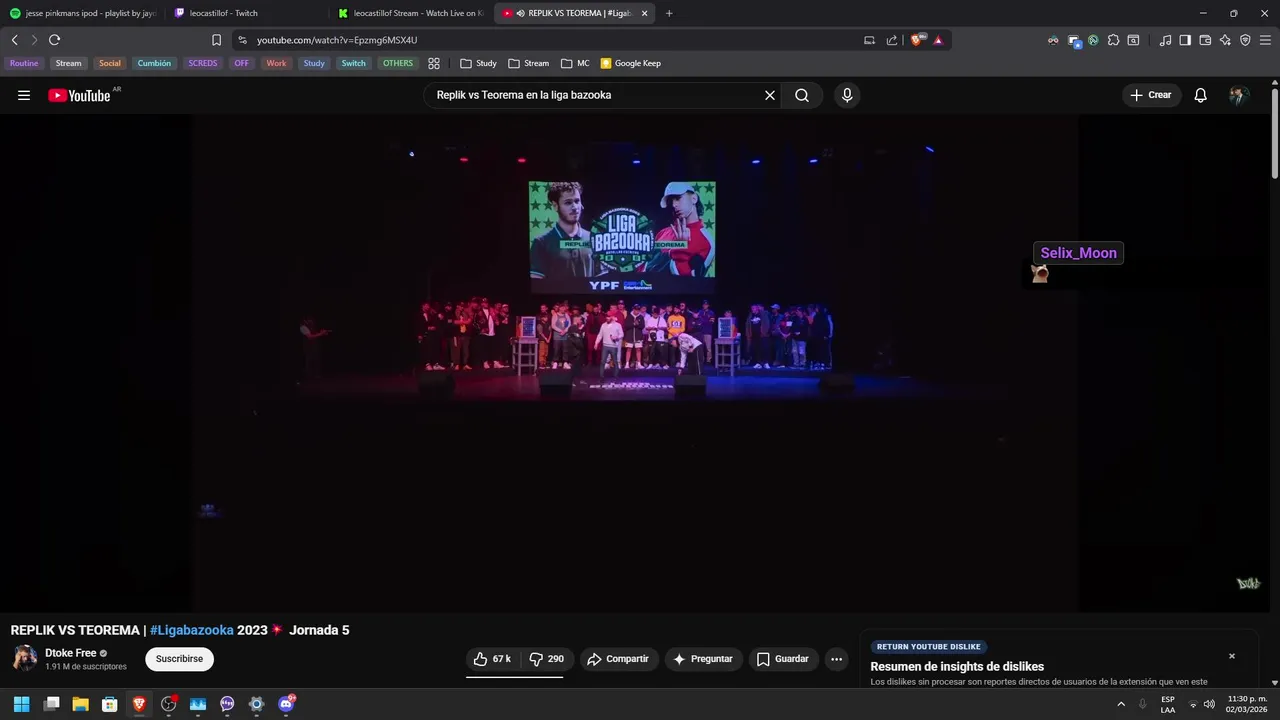Open the Brave Wallet icon
1280x720 pixels.
(1205, 40)
